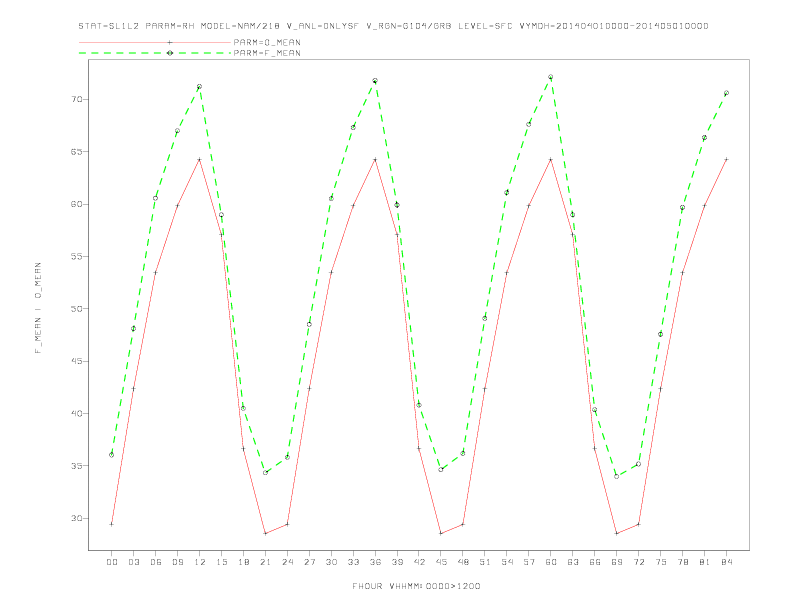Click the FHOUR VHHMM:0000>1200 axis caption

(416, 586)
